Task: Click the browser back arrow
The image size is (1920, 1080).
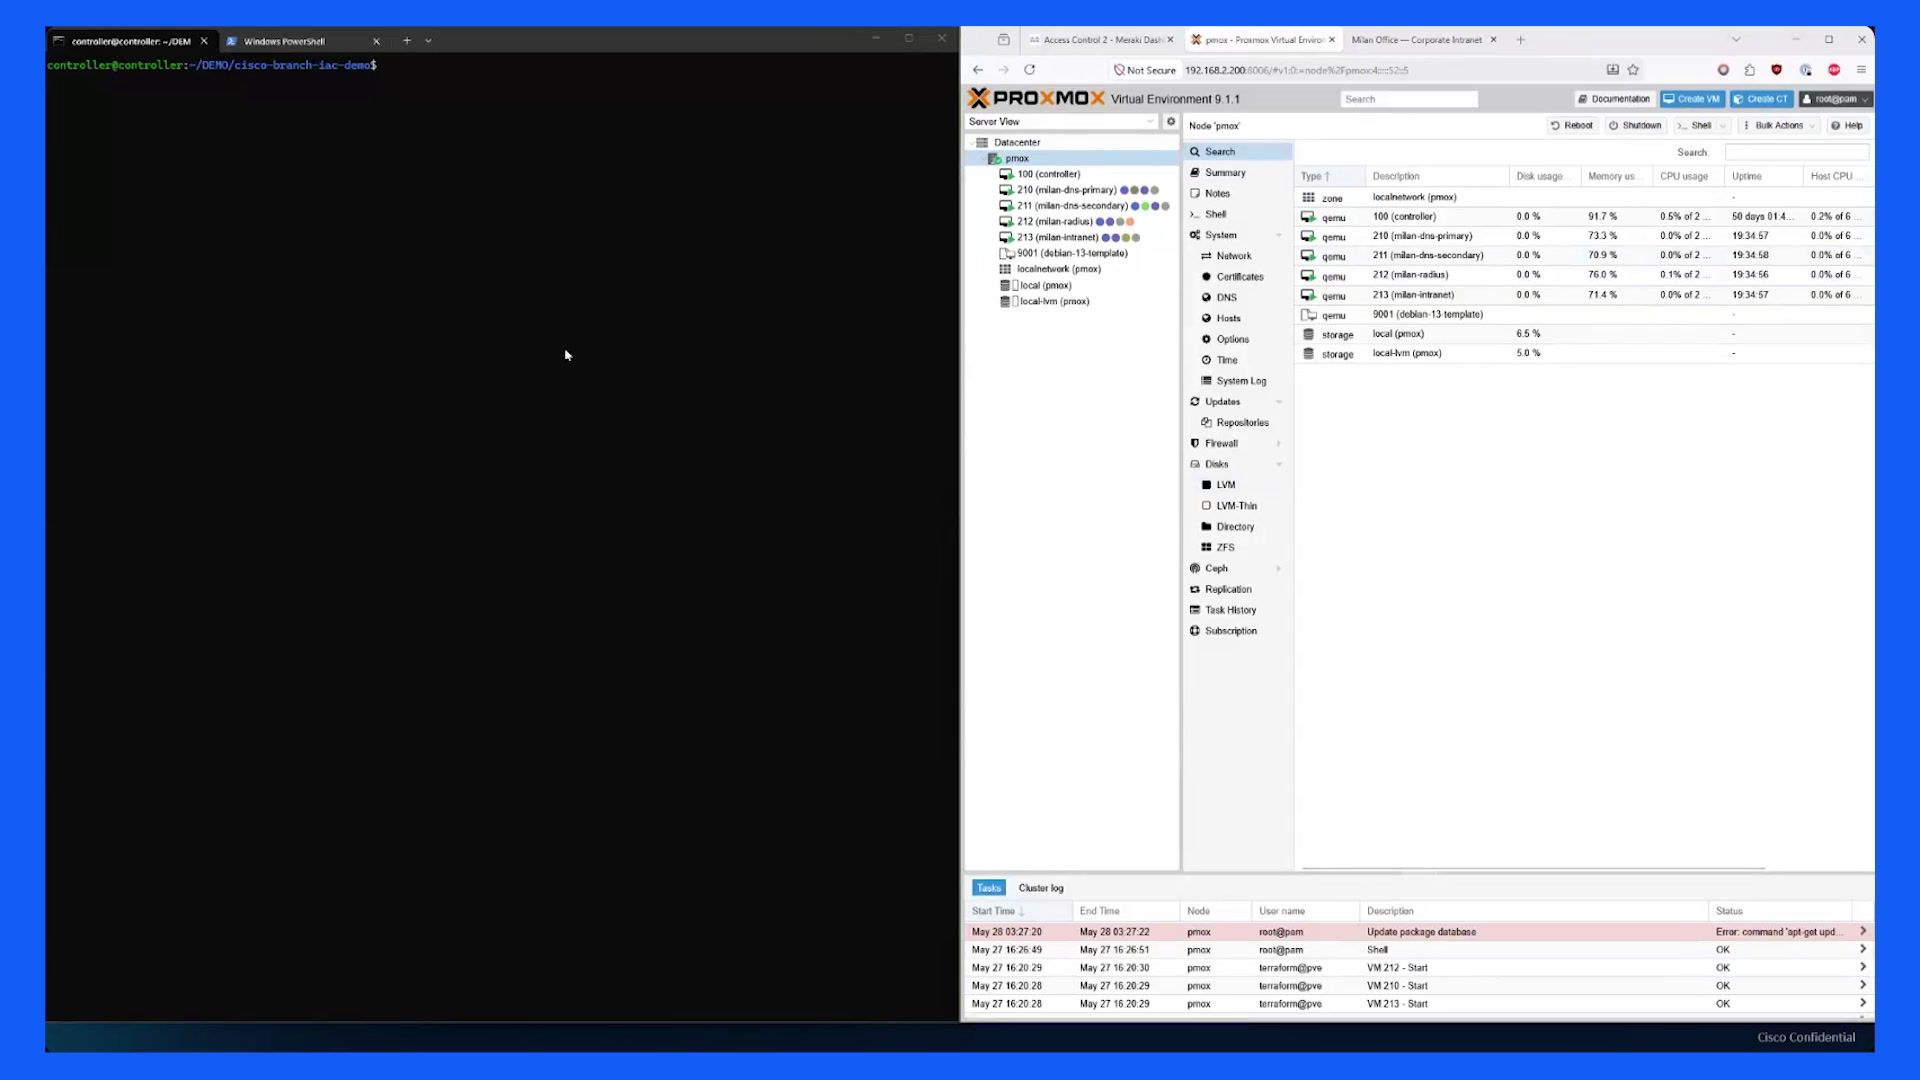Action: click(977, 70)
